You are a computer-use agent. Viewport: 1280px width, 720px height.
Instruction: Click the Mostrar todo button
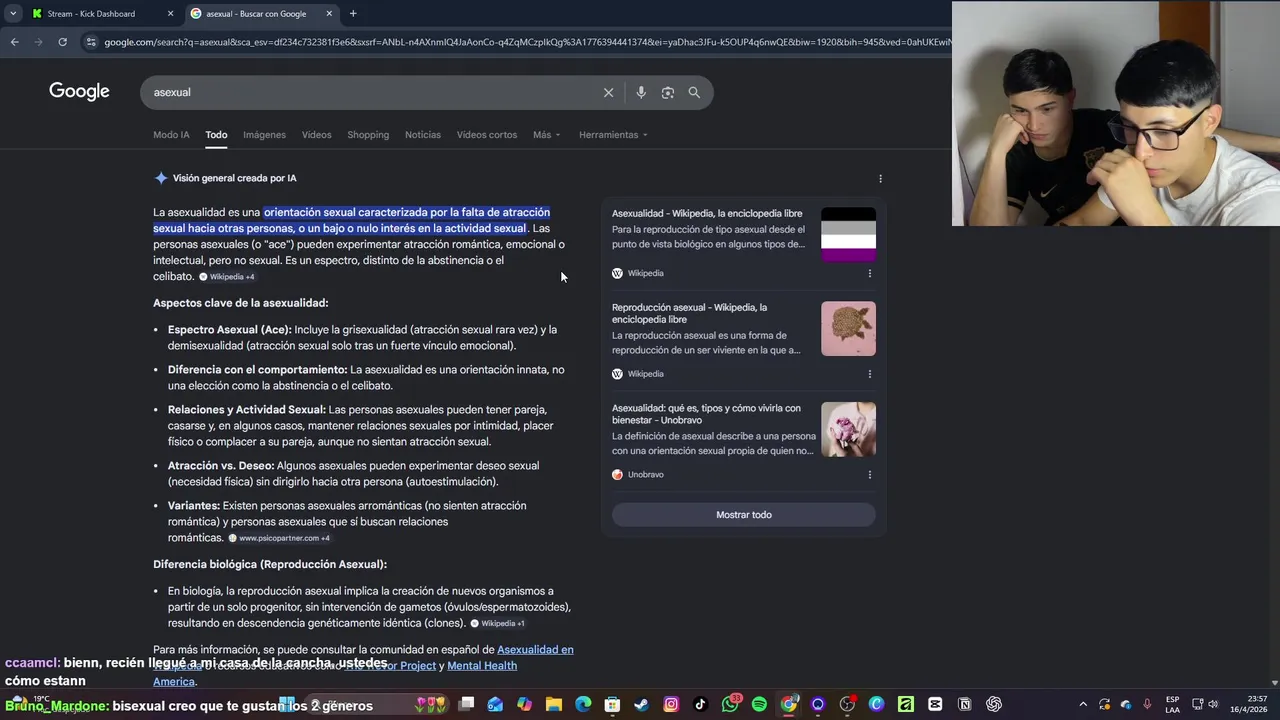(744, 515)
